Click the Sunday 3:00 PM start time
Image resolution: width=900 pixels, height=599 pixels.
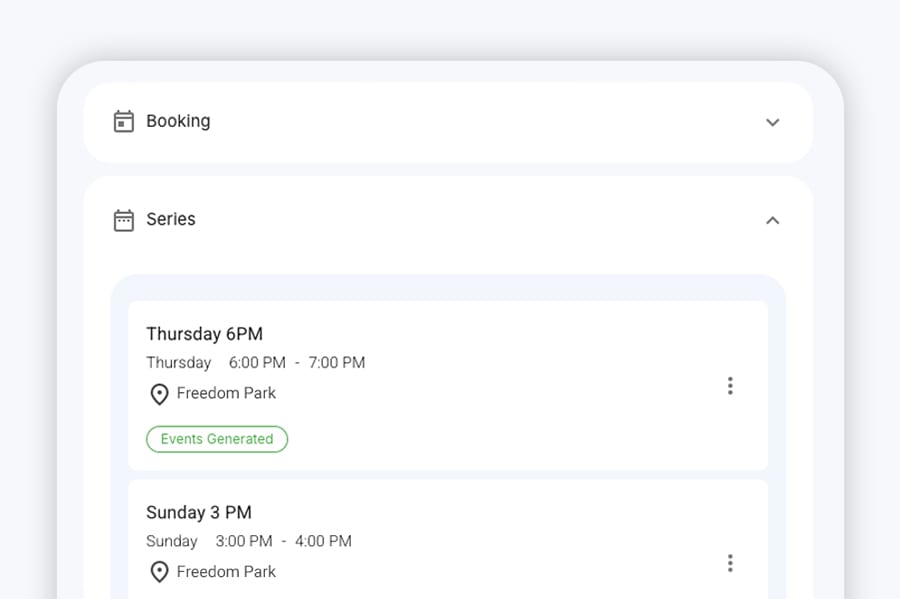244,541
